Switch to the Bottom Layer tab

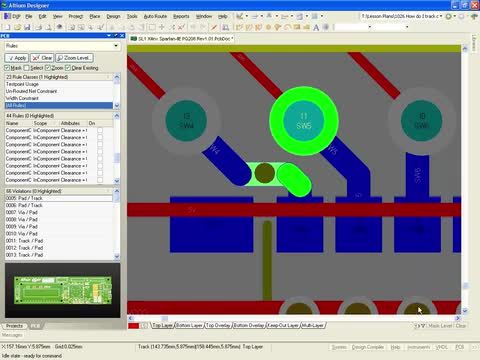[x=189, y=325]
